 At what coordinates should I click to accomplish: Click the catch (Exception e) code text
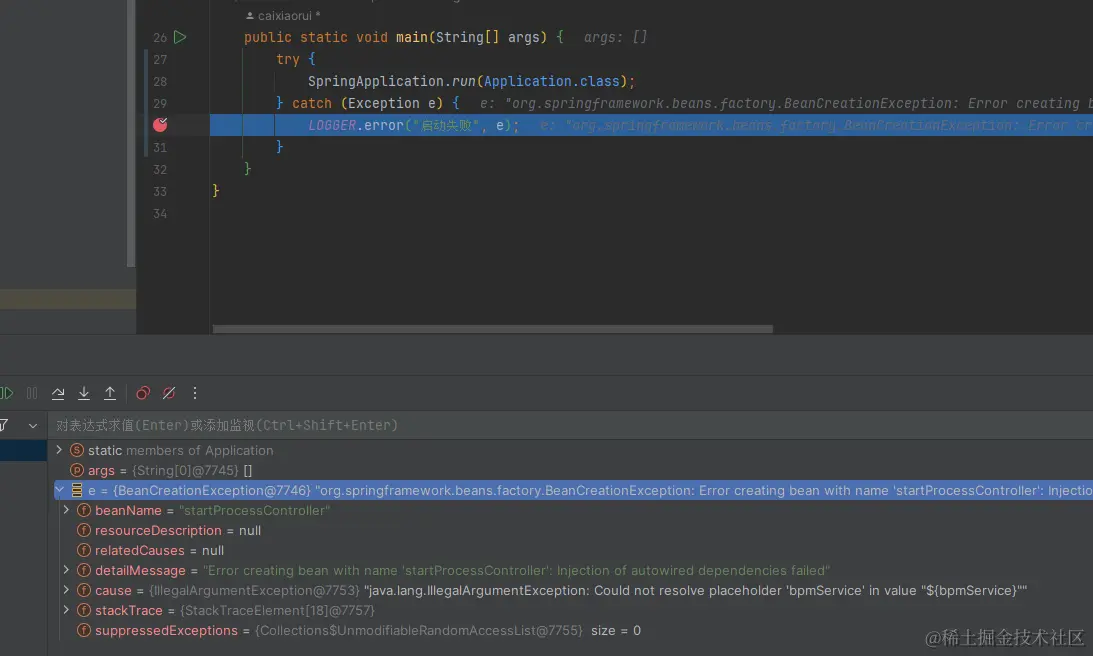point(367,103)
